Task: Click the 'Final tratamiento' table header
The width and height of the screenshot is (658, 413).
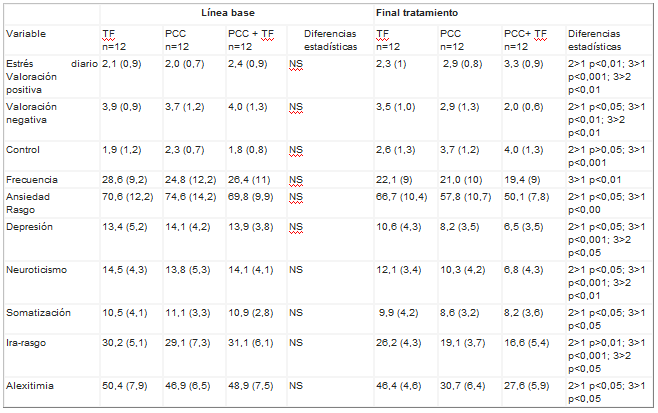Action: 418,13
